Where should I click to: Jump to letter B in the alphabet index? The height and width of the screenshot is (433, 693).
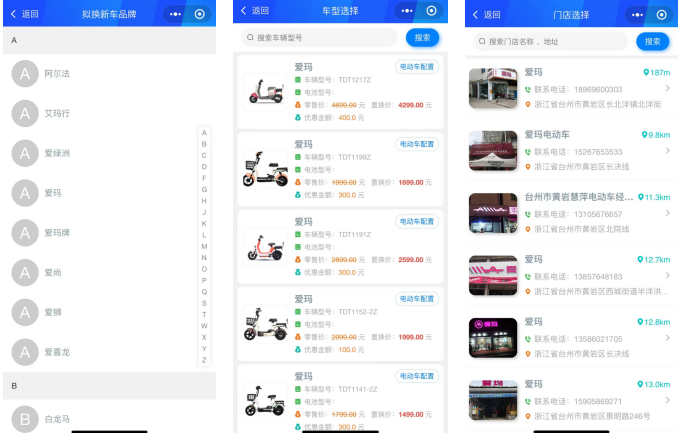[204, 144]
